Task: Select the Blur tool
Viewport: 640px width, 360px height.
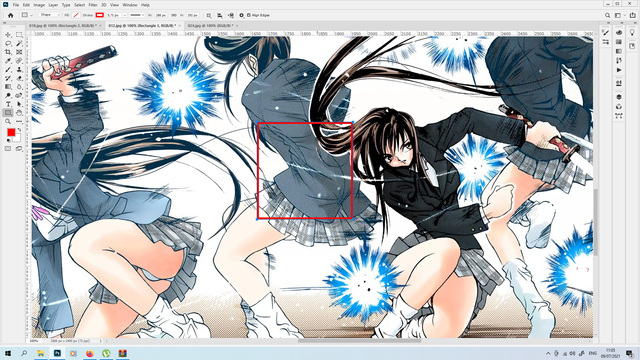Action: (19, 87)
